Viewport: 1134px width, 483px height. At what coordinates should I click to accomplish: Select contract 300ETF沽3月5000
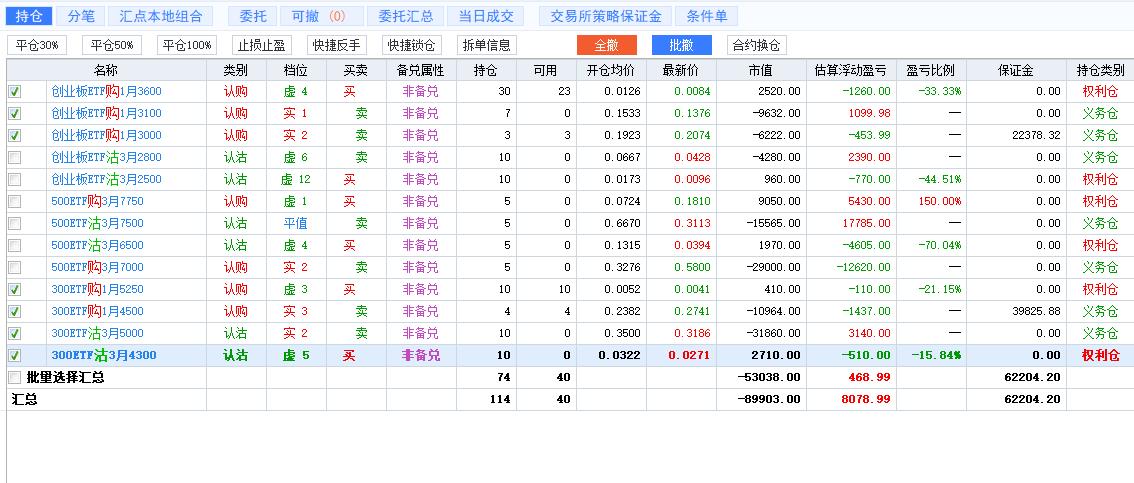coord(98,333)
